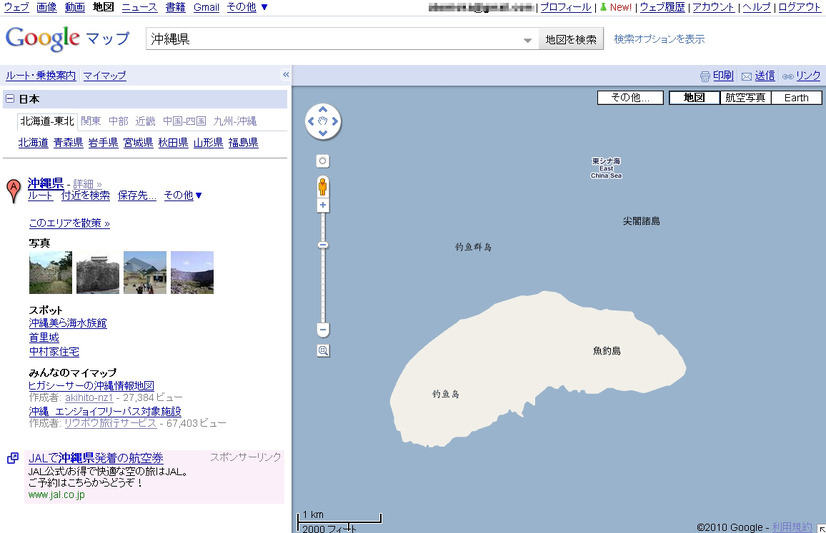
Task: Click the 地図を検索 button
Action: click(571, 40)
